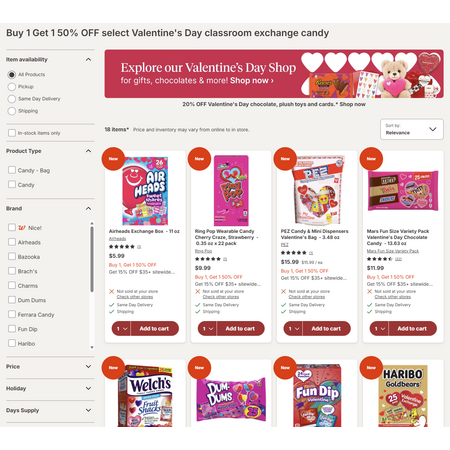Open quantity selector for Airheads Exchange Box

coord(121,329)
